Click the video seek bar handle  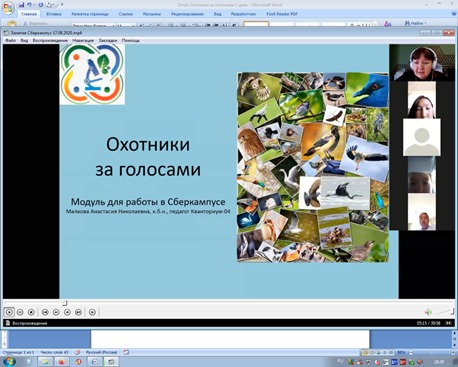pos(65,303)
